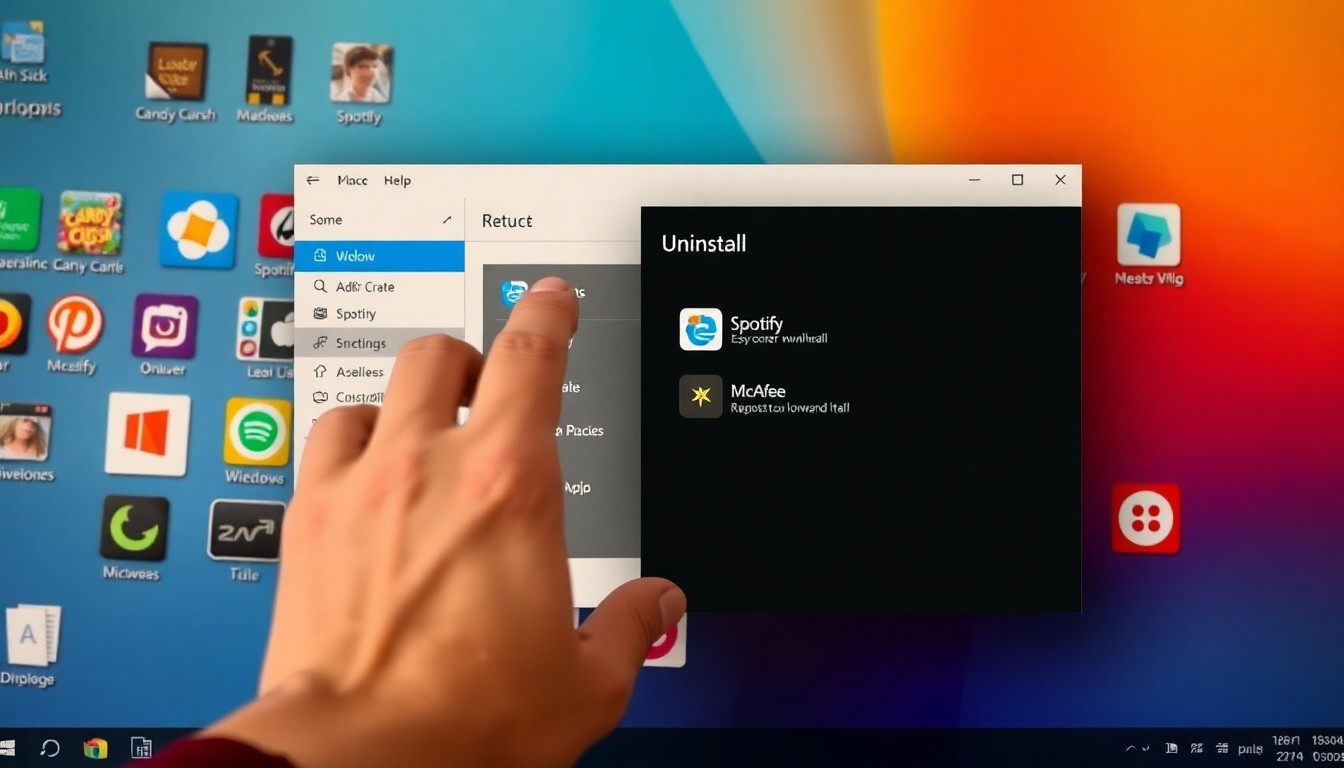Screen dimensions: 1344x768
Task: Open the Pinterest icon labeled Mcesify
Action: 75,324
